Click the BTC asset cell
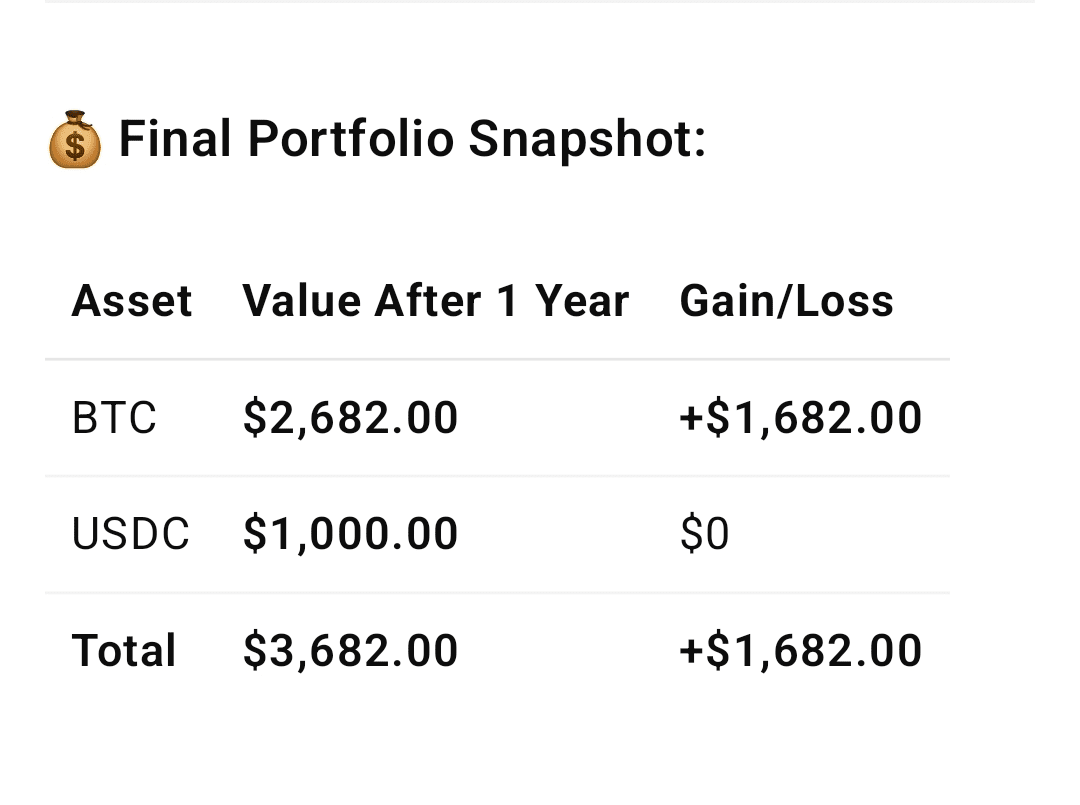The image size is (1080, 805). pos(114,418)
